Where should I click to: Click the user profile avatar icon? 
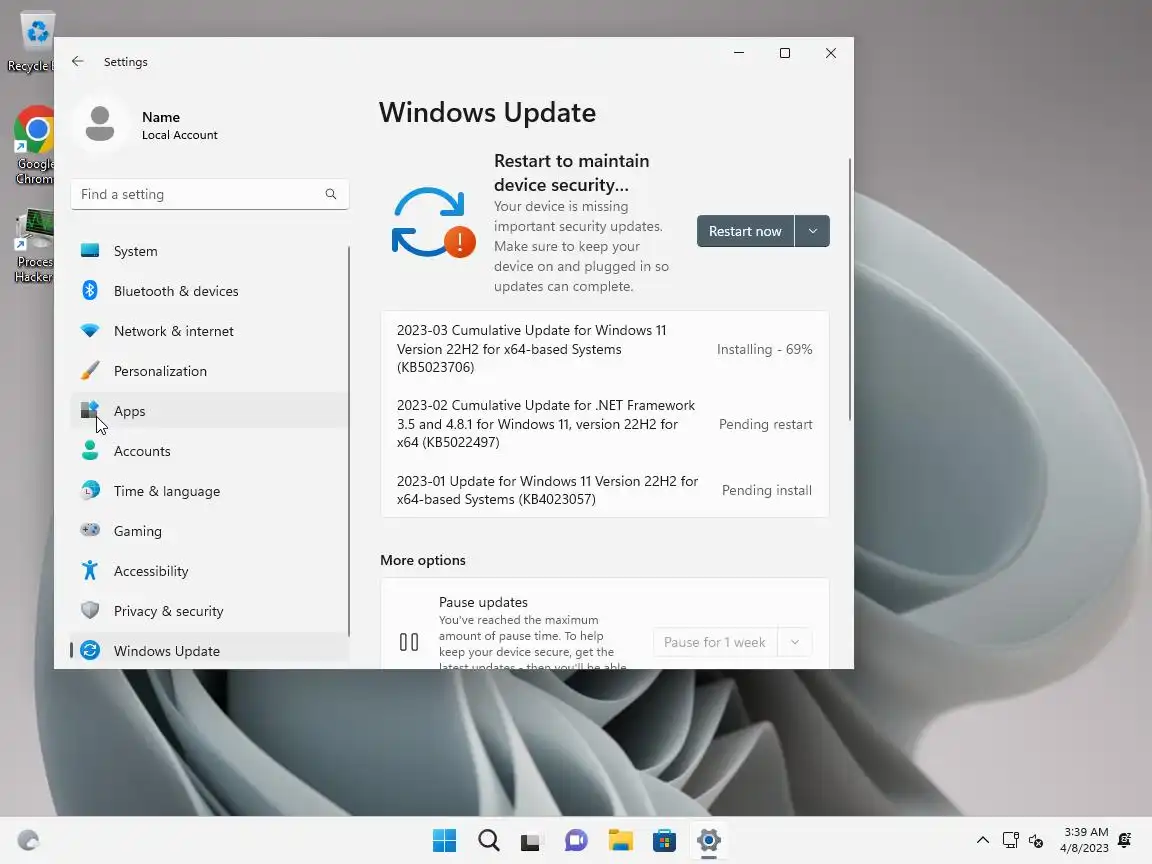pos(100,124)
